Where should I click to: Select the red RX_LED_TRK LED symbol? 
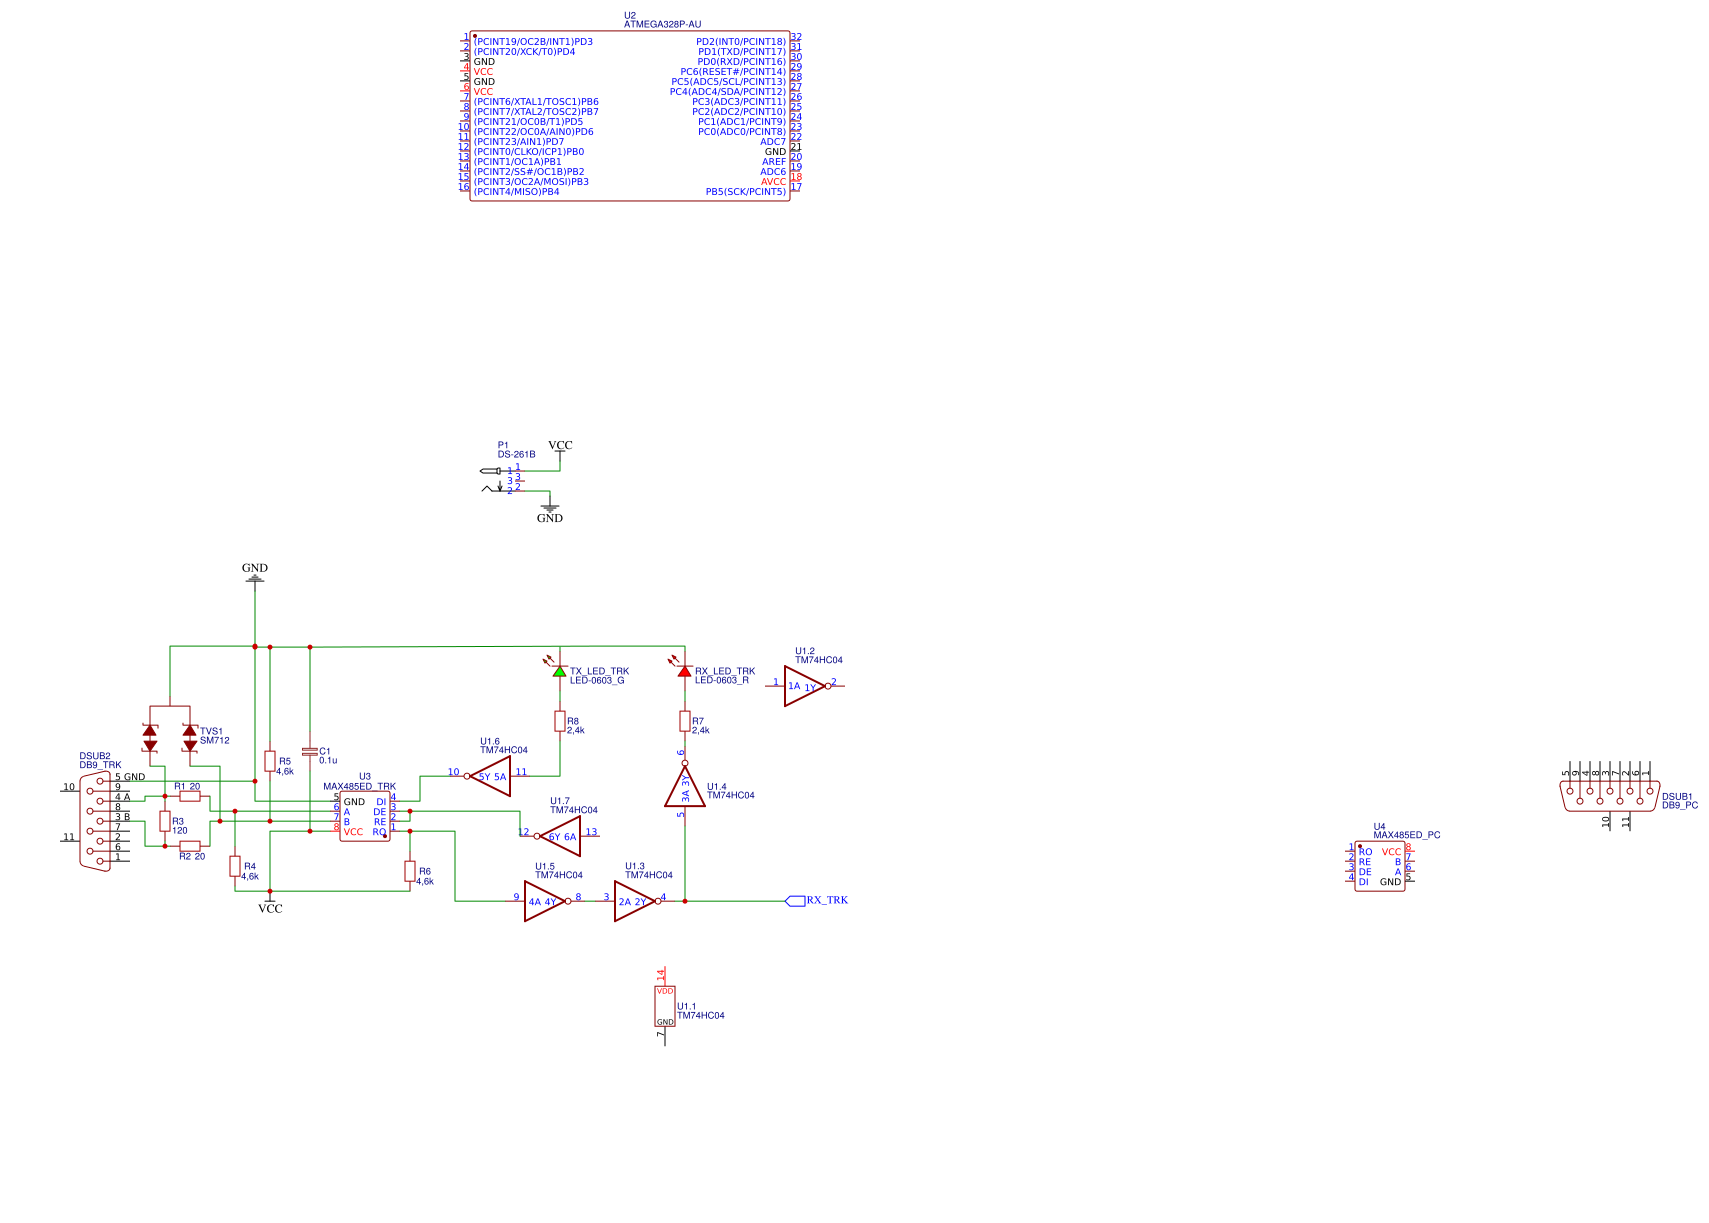click(684, 672)
